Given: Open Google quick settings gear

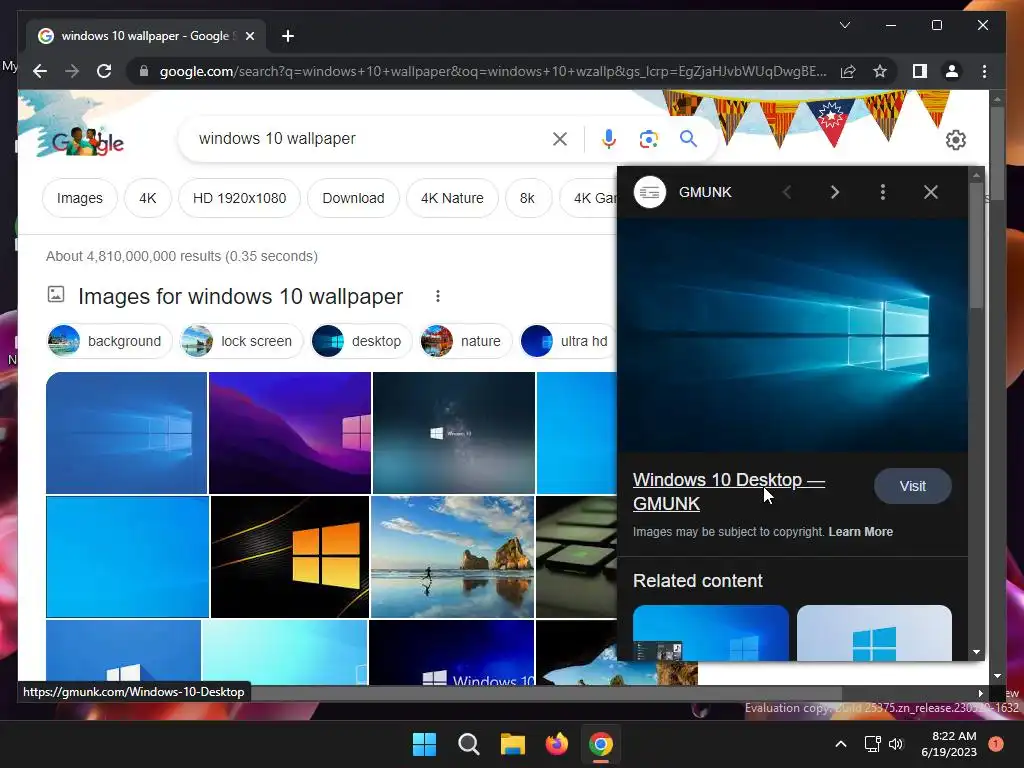Looking at the screenshot, I should point(955,140).
